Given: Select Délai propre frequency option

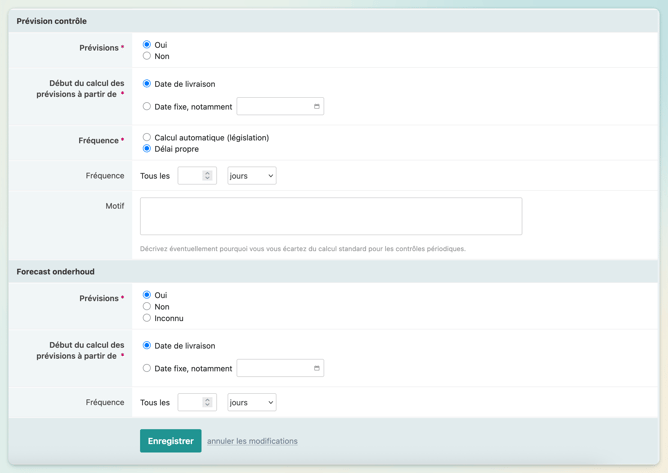Looking at the screenshot, I should pyautogui.click(x=147, y=149).
